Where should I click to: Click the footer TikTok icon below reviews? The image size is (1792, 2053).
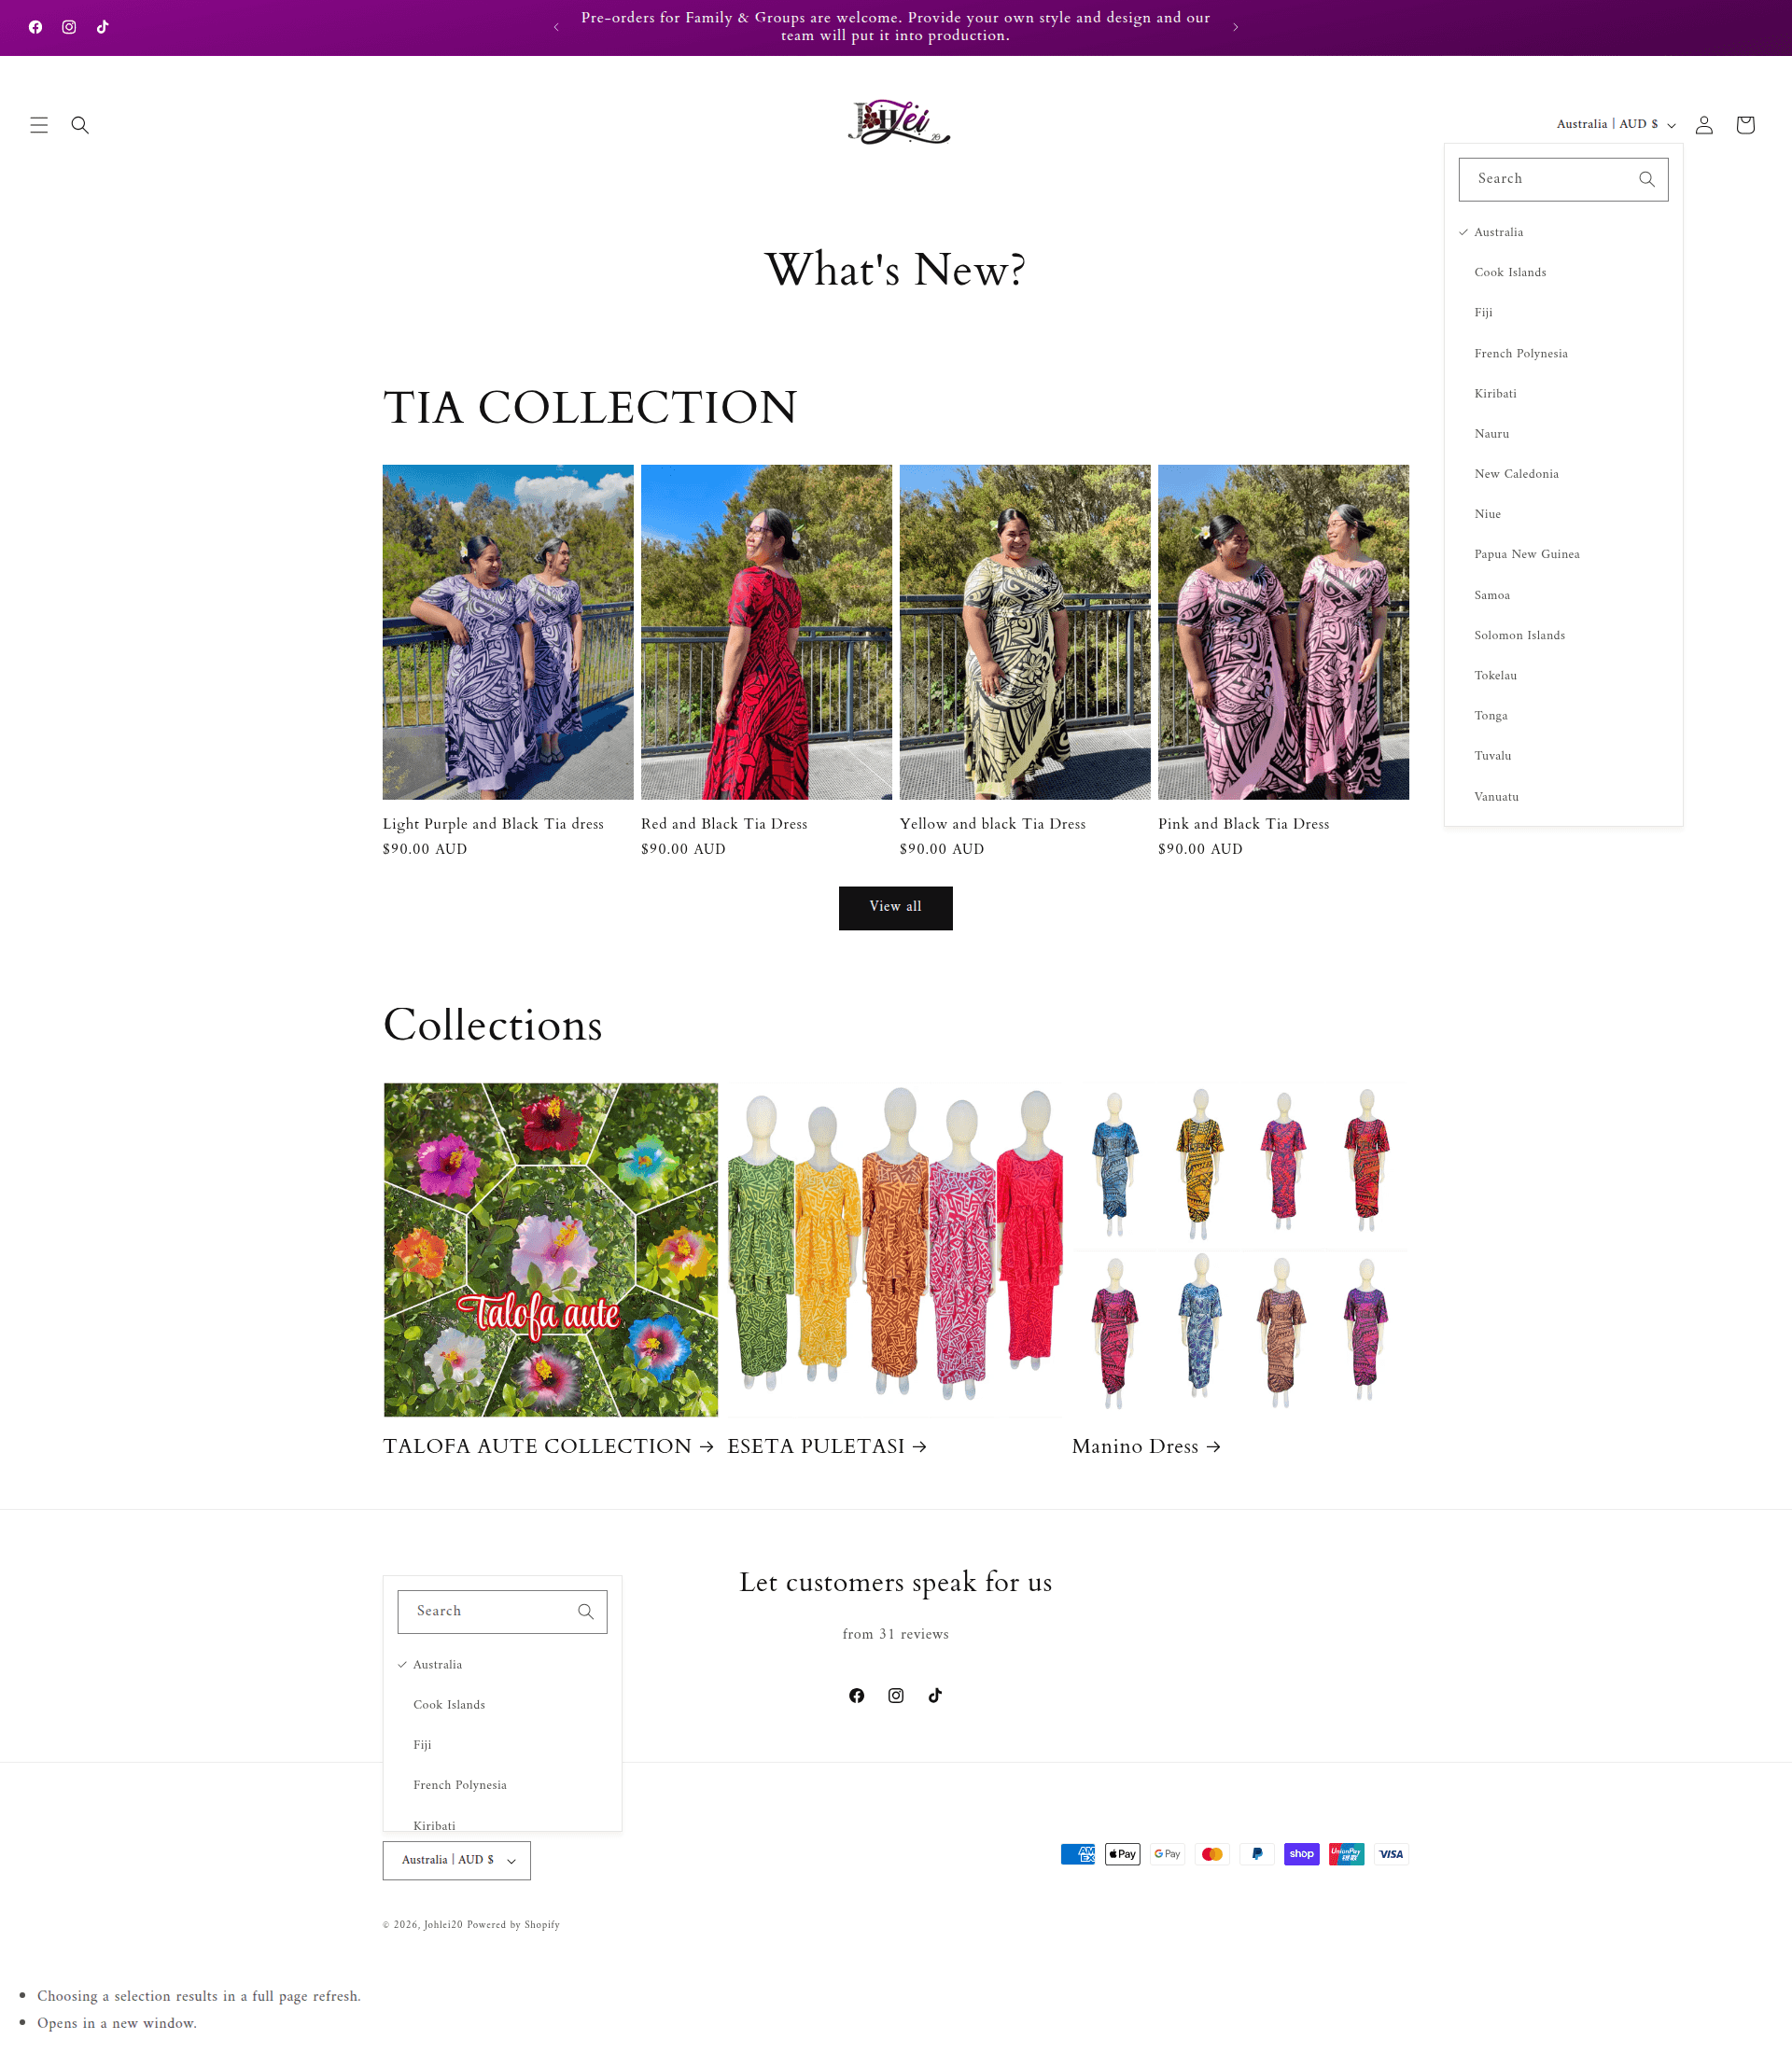935,1695
